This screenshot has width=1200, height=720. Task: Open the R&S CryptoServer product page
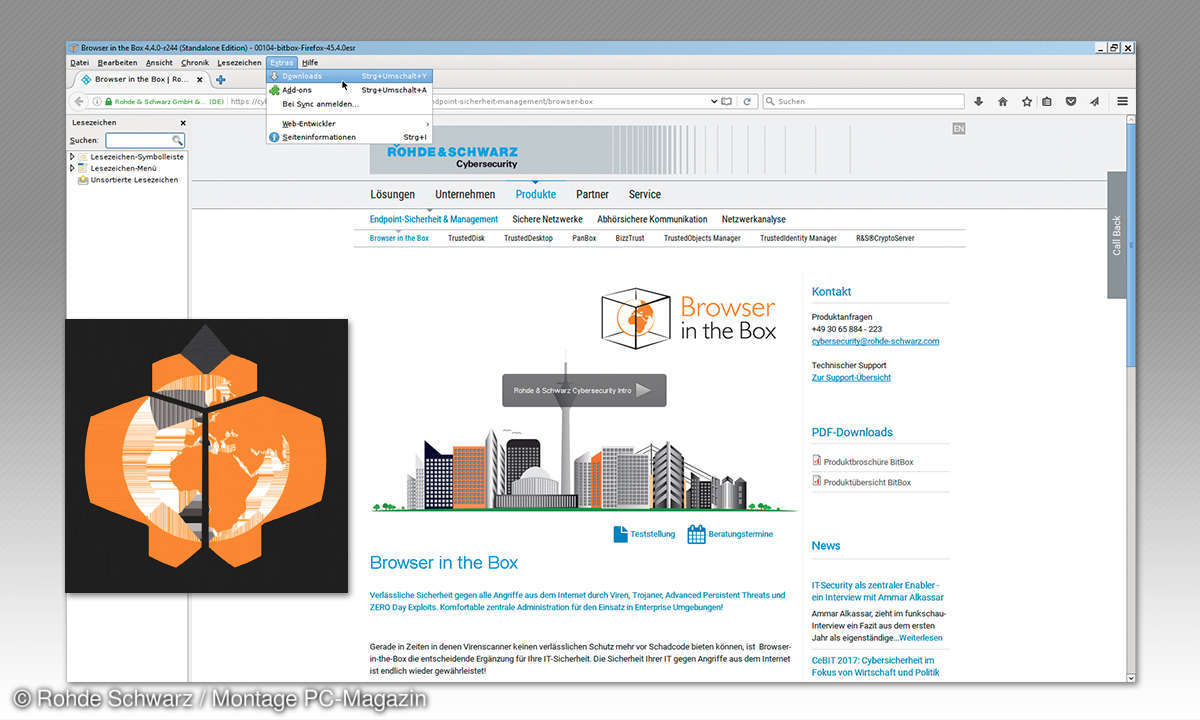click(x=885, y=238)
